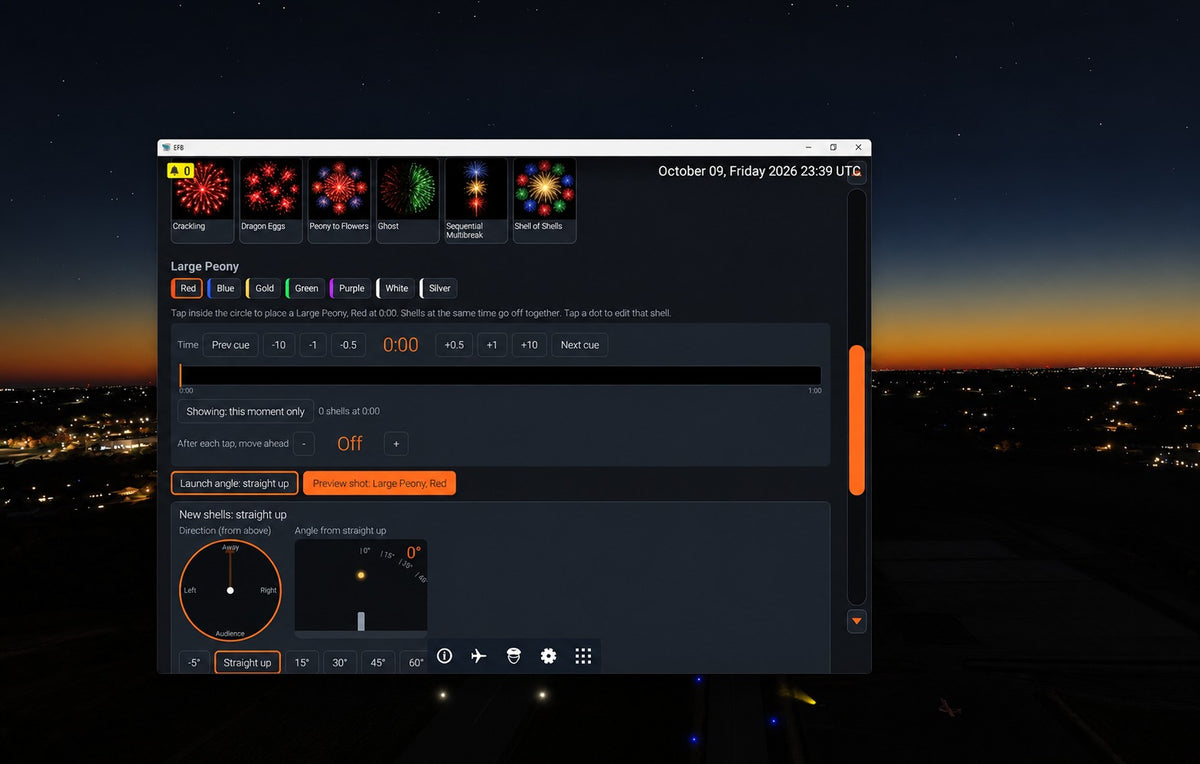Jump to Next cue
Screen dimensions: 1200x764
pyautogui.click(x=580, y=345)
